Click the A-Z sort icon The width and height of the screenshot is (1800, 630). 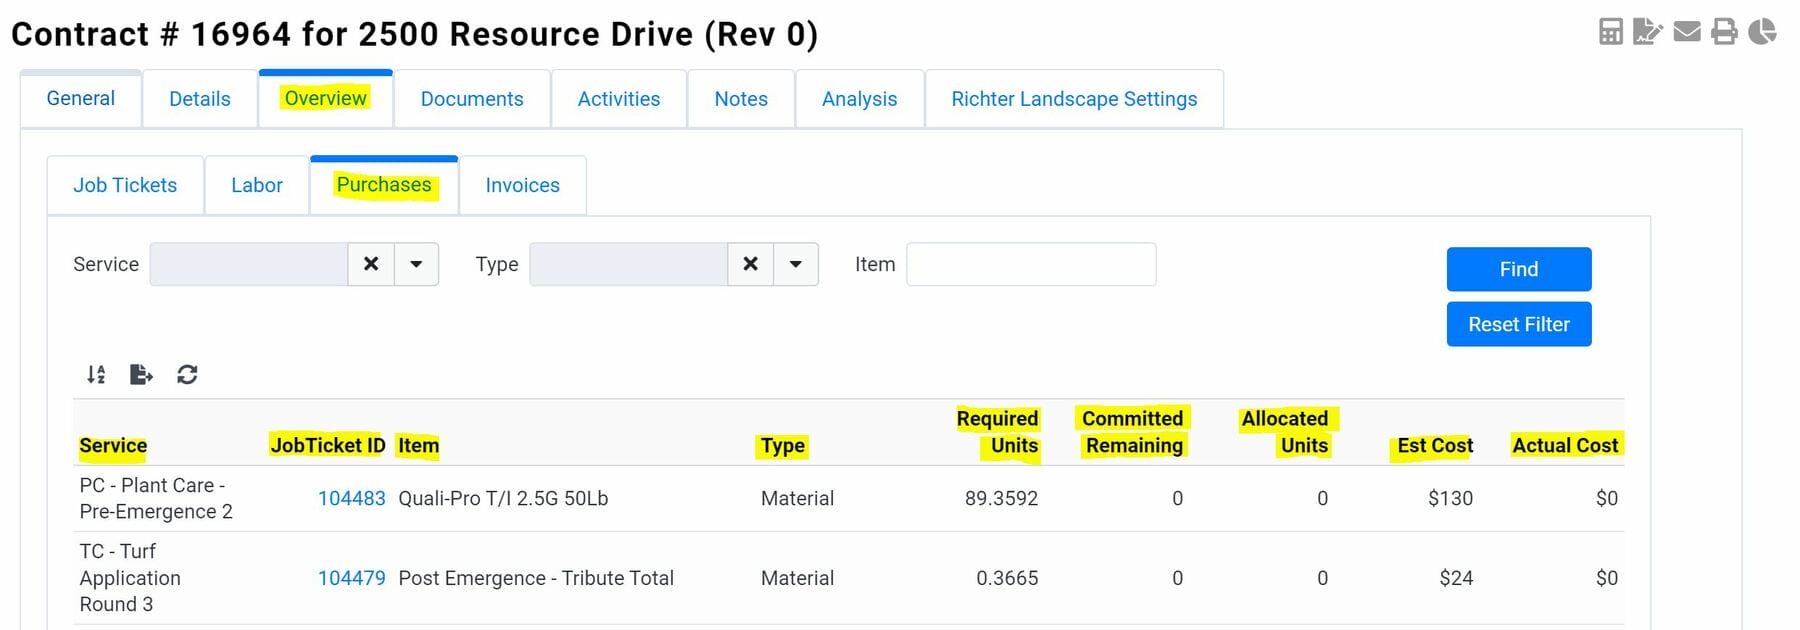96,374
